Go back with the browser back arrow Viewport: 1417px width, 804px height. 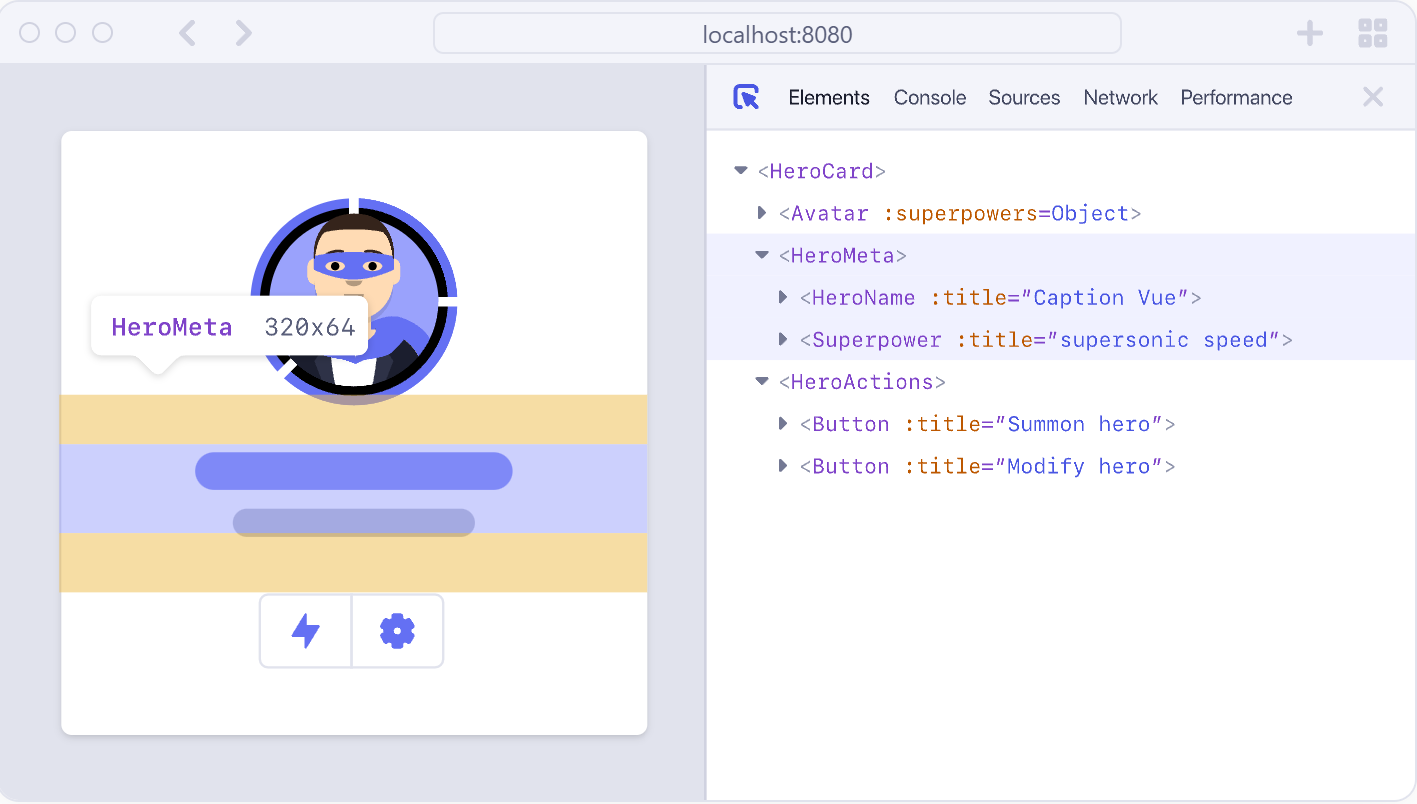point(187,33)
